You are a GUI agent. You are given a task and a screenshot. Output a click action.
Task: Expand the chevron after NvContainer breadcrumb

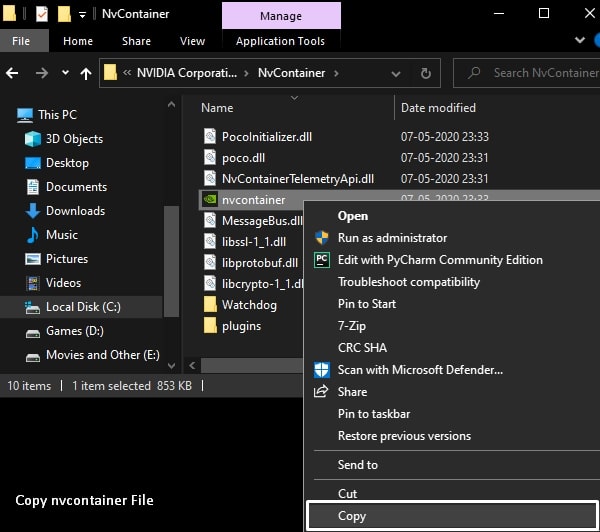pyautogui.click(x=336, y=73)
